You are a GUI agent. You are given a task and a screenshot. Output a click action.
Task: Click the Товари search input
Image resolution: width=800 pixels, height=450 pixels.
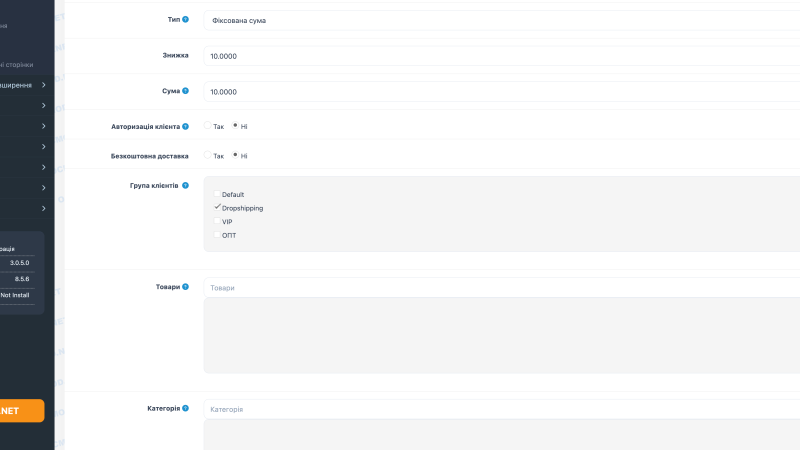click(502, 288)
